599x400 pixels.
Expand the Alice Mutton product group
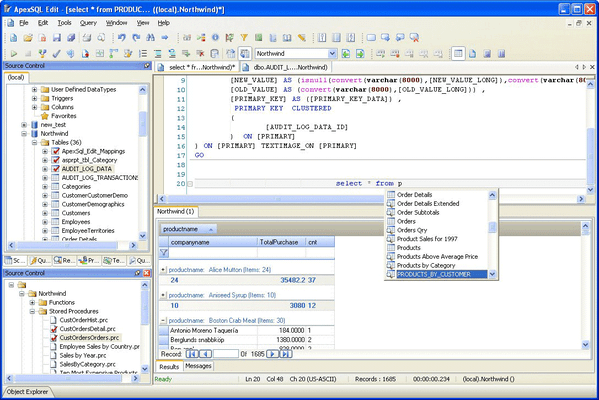point(163,270)
